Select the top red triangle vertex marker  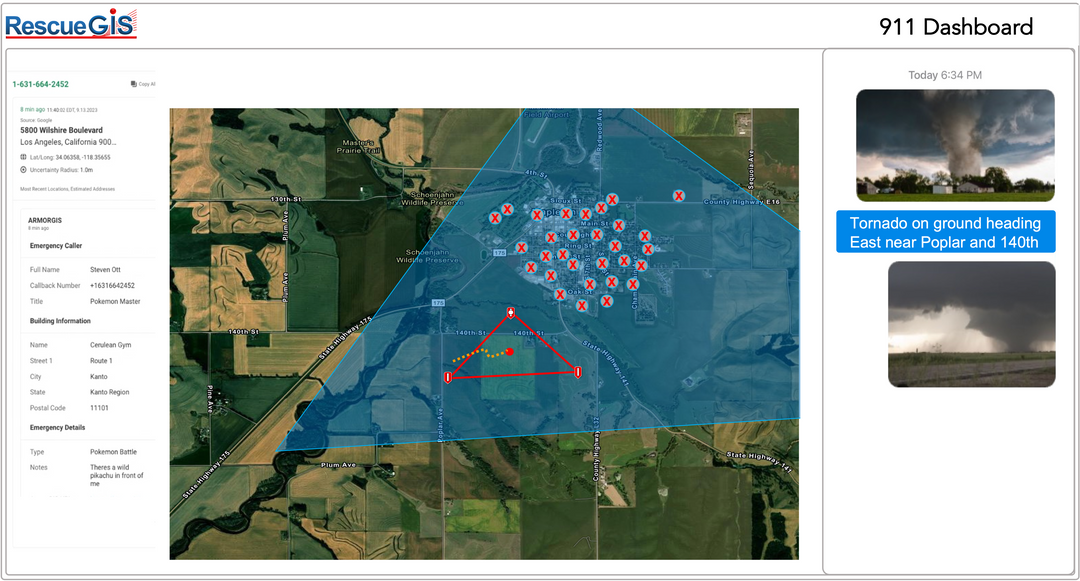[x=511, y=314]
